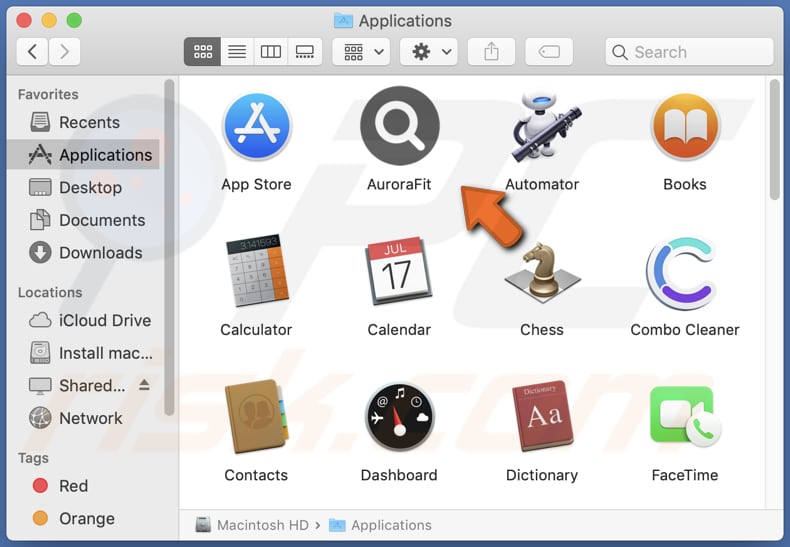Click the Combo Cleaner name label
The width and height of the screenshot is (790, 547).
pyautogui.click(x=685, y=329)
